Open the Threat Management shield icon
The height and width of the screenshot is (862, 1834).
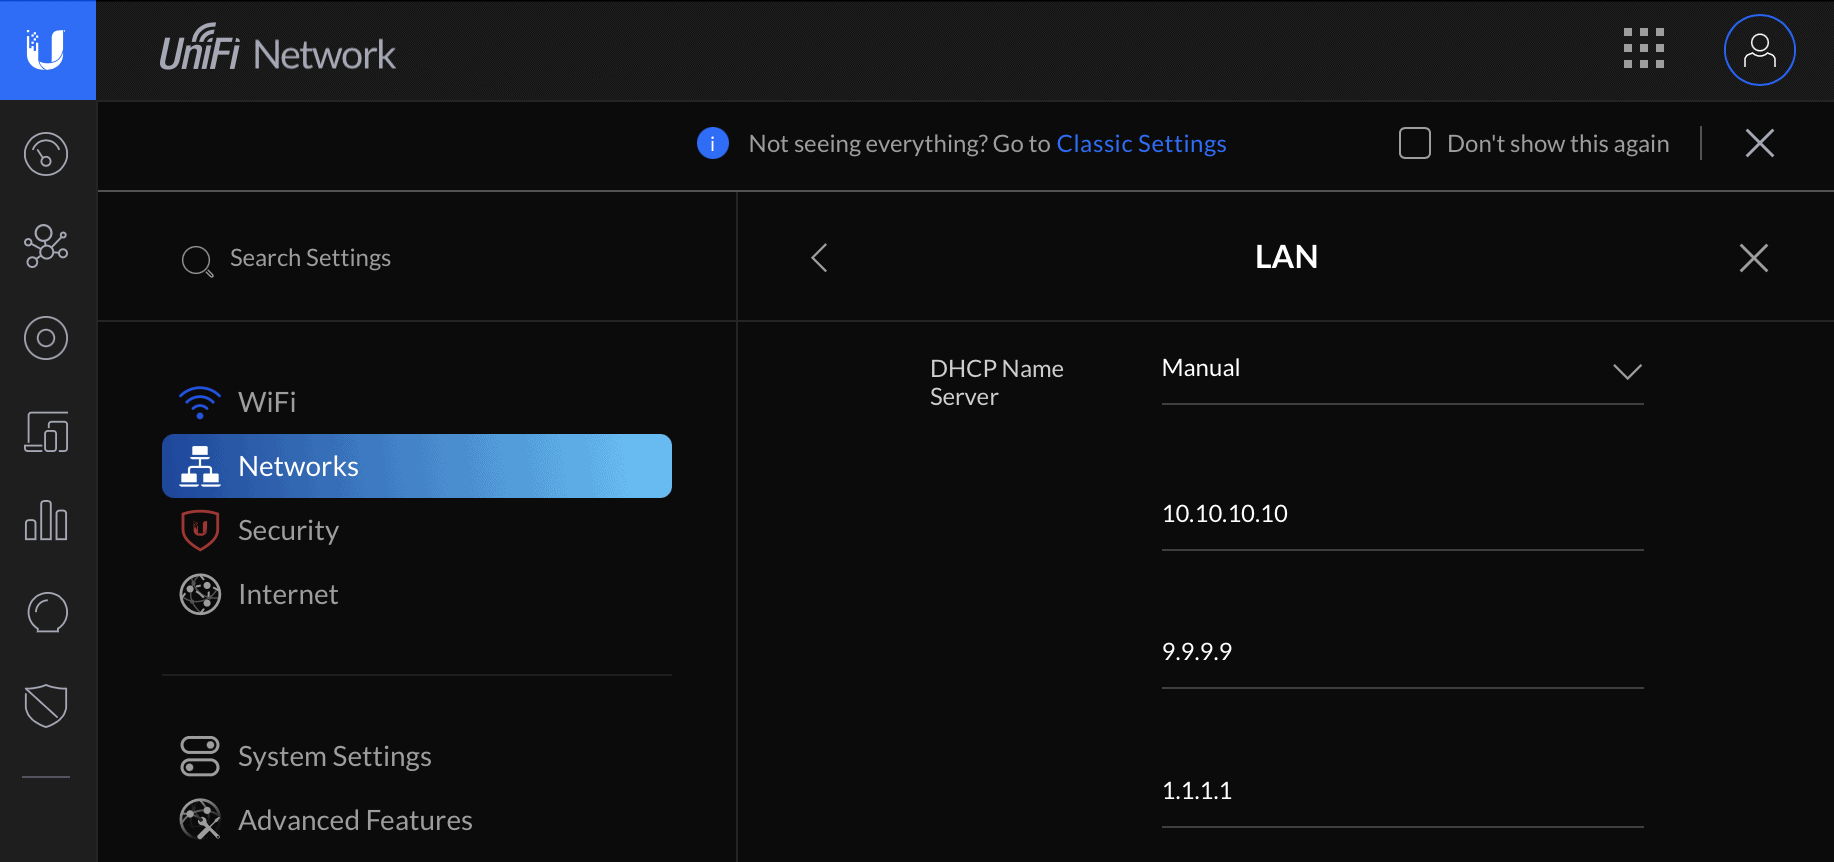pos(46,706)
